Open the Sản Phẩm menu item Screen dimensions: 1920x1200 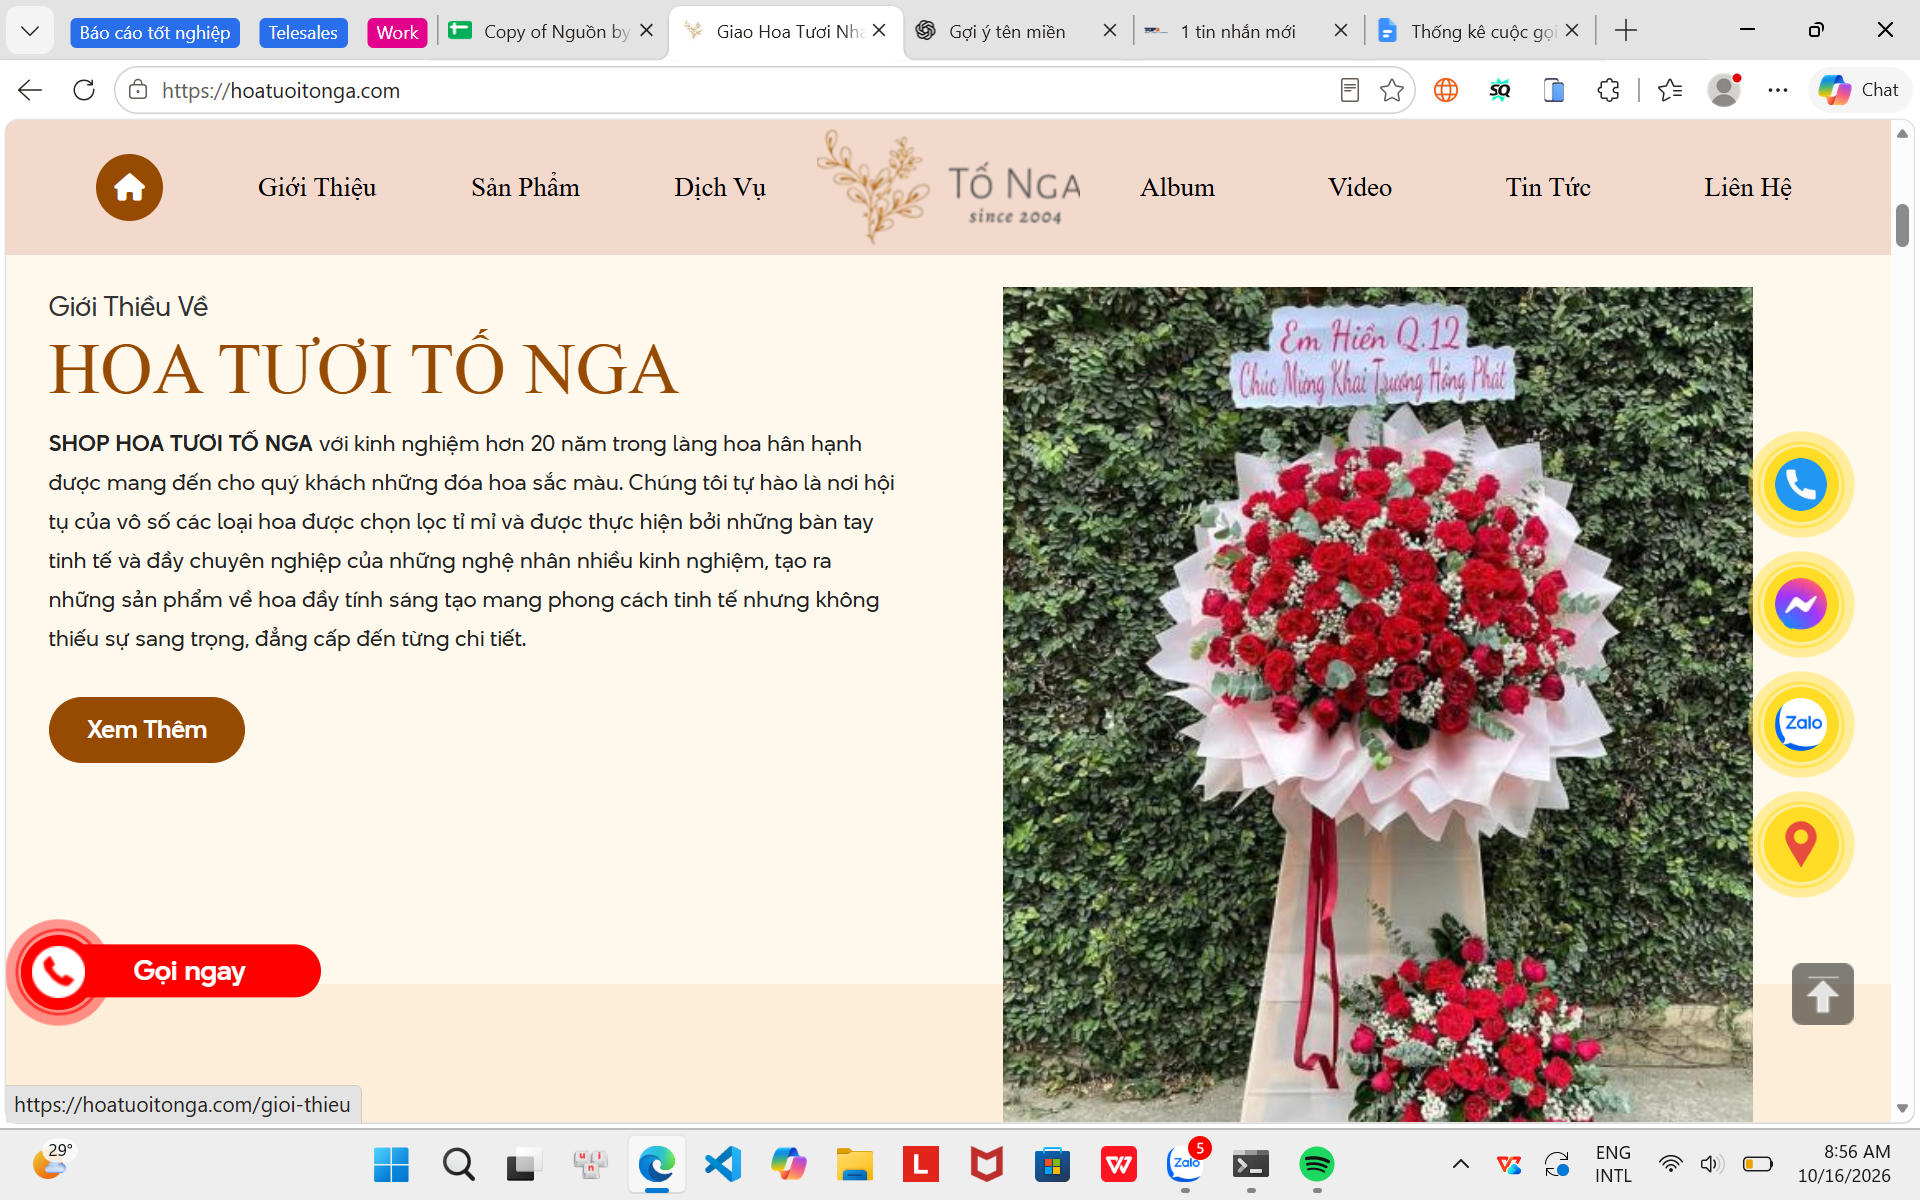point(525,187)
